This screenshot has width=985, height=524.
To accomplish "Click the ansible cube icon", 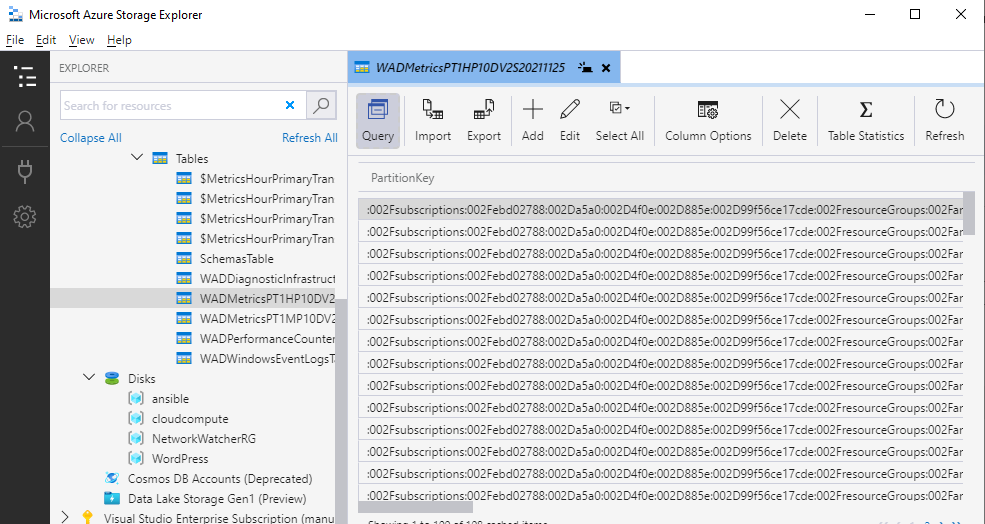I will point(136,398).
